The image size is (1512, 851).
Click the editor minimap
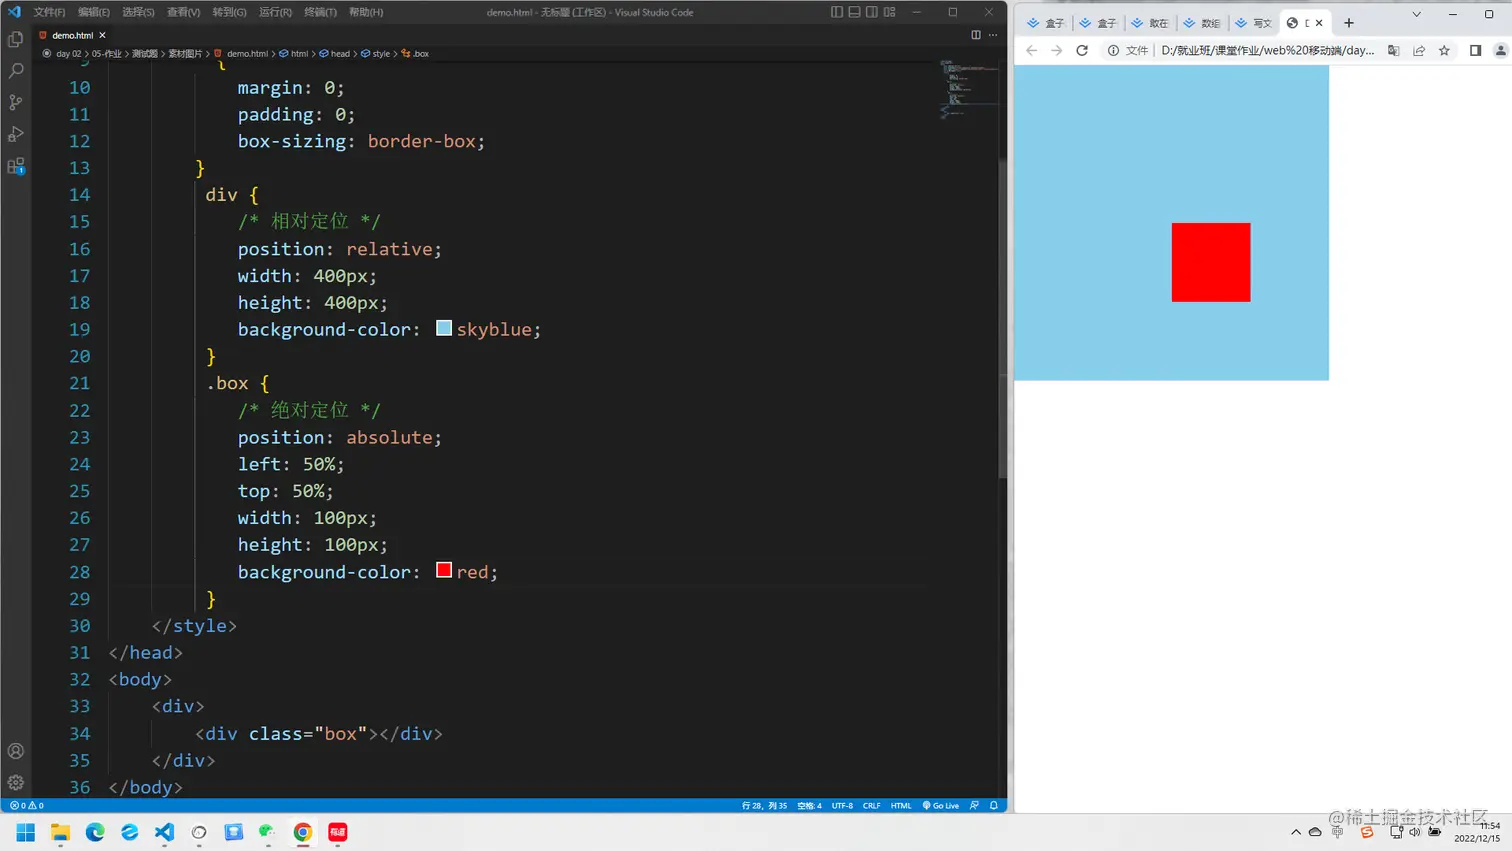pyautogui.click(x=969, y=90)
